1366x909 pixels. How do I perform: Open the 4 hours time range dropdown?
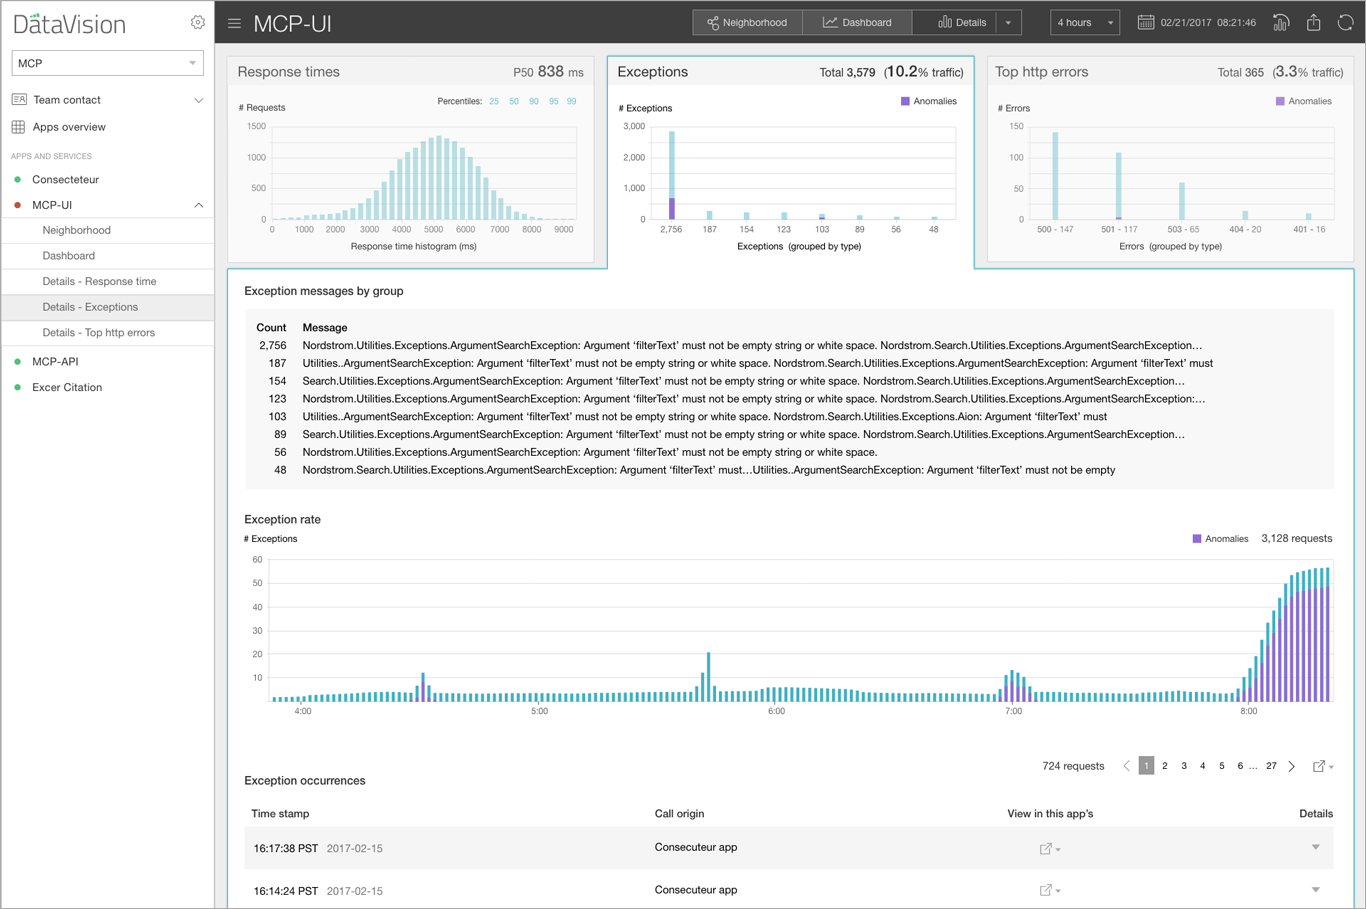pyautogui.click(x=1085, y=22)
